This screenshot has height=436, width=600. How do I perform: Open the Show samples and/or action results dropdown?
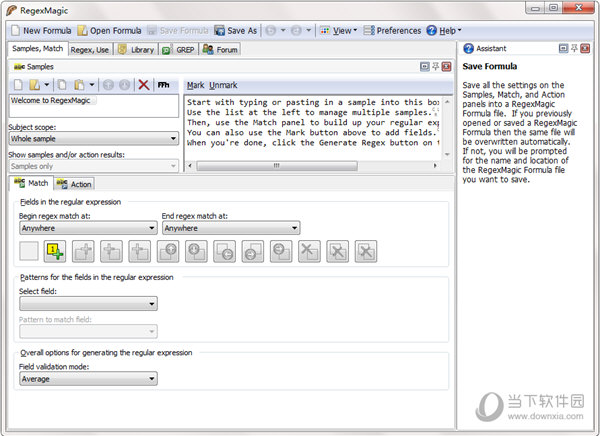(x=94, y=166)
